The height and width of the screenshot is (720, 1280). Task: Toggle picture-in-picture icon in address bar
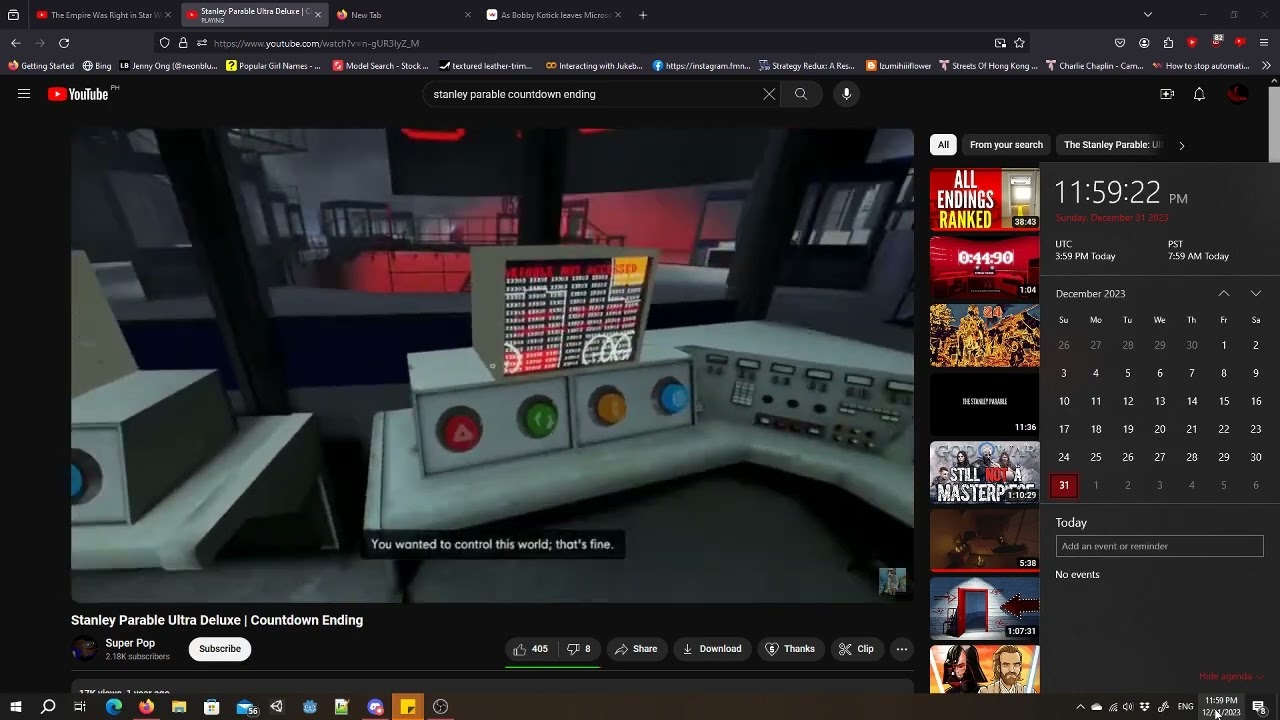(1000, 43)
